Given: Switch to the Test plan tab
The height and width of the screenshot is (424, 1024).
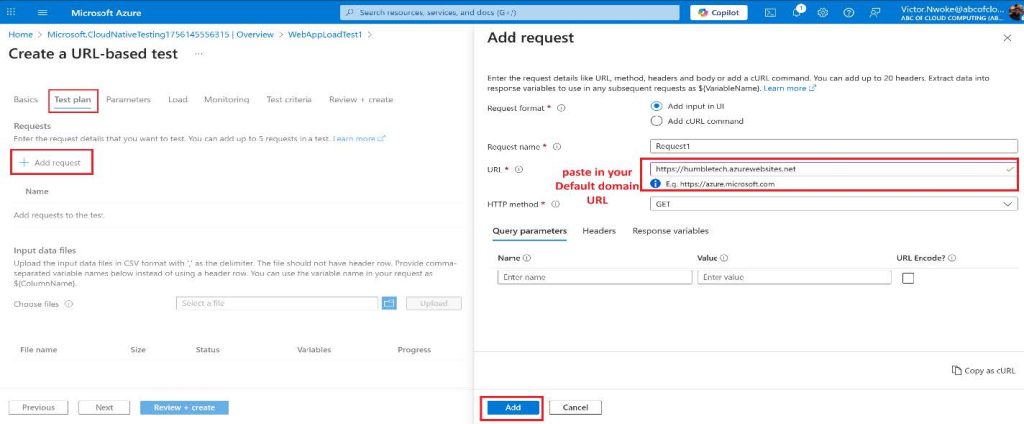Looking at the screenshot, I should tap(72, 99).
